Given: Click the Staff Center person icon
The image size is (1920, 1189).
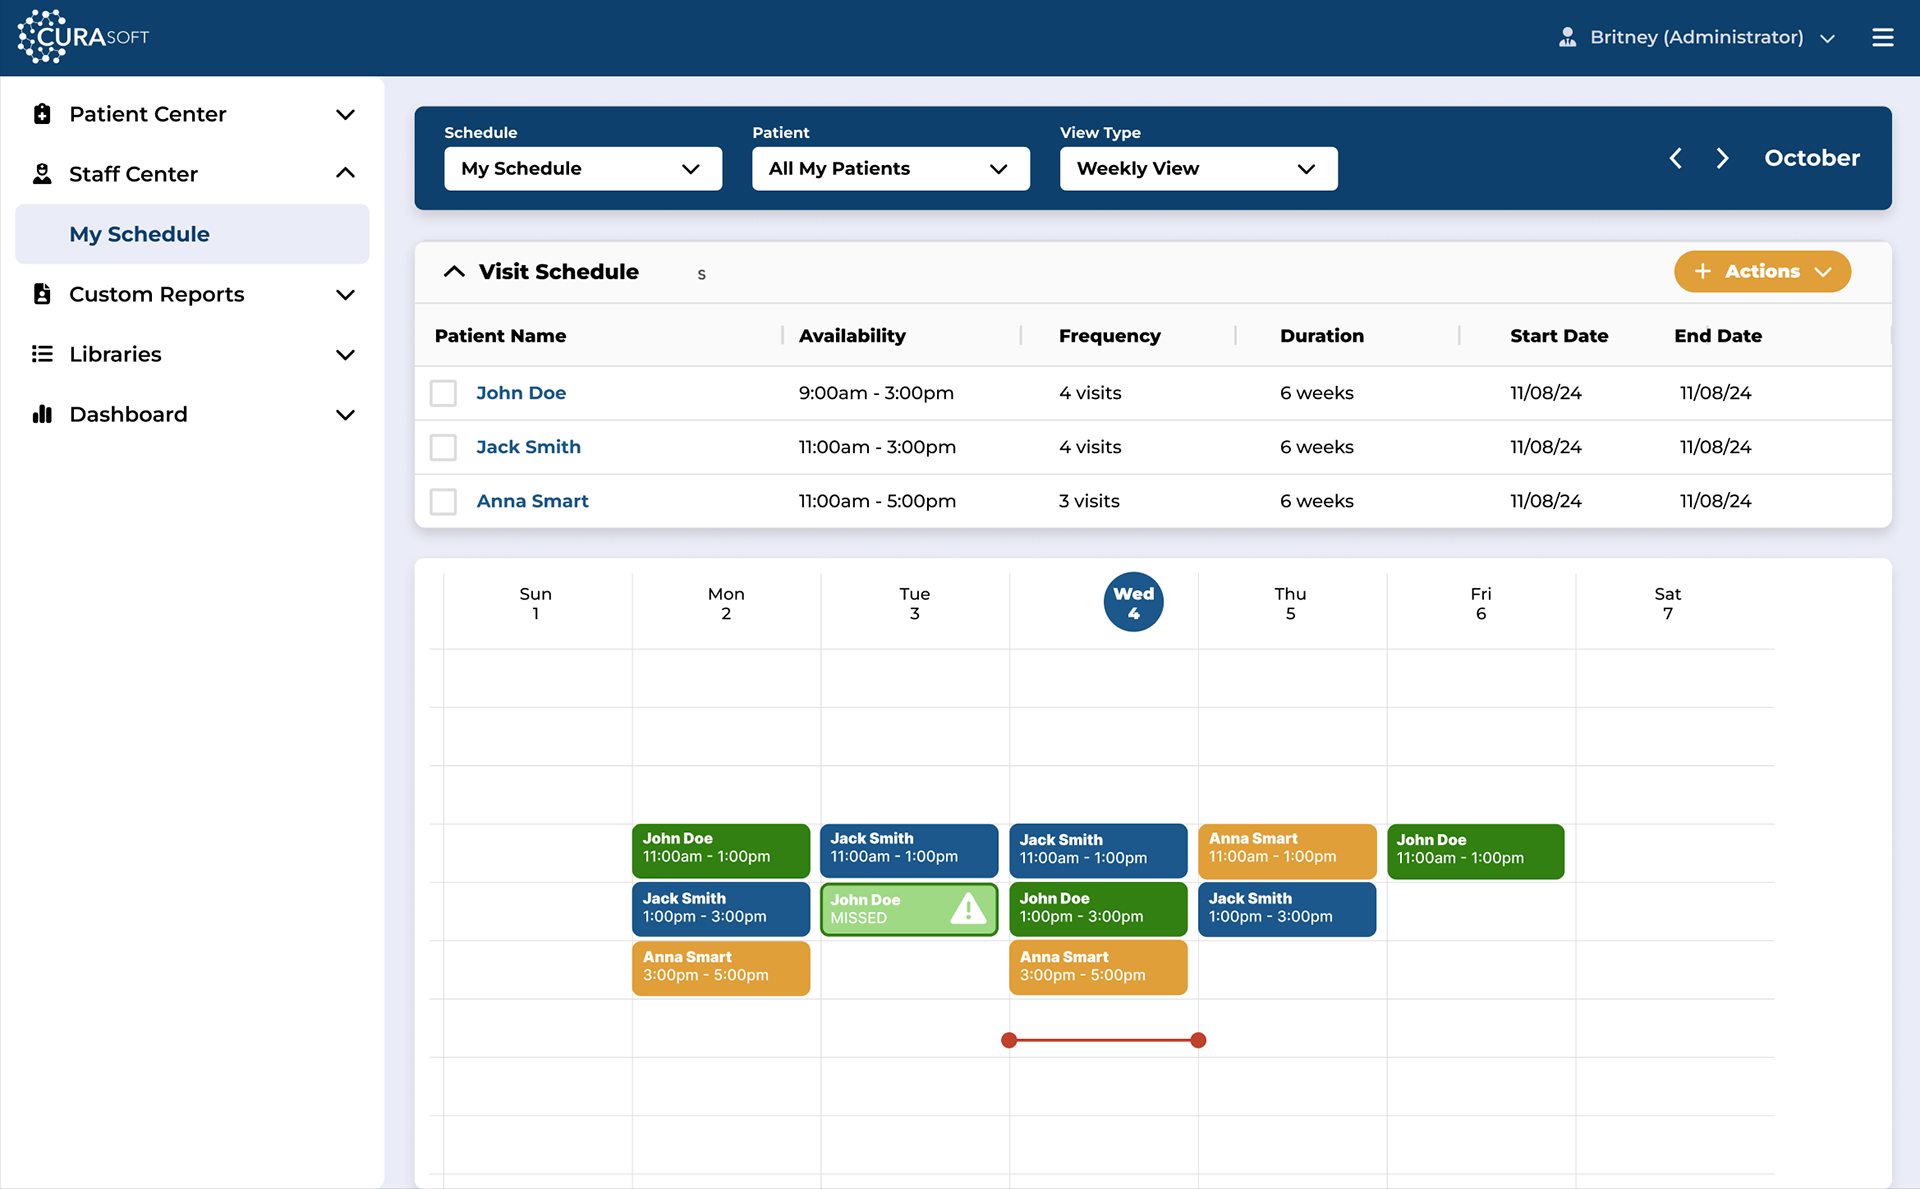Looking at the screenshot, I should pyautogui.click(x=42, y=174).
